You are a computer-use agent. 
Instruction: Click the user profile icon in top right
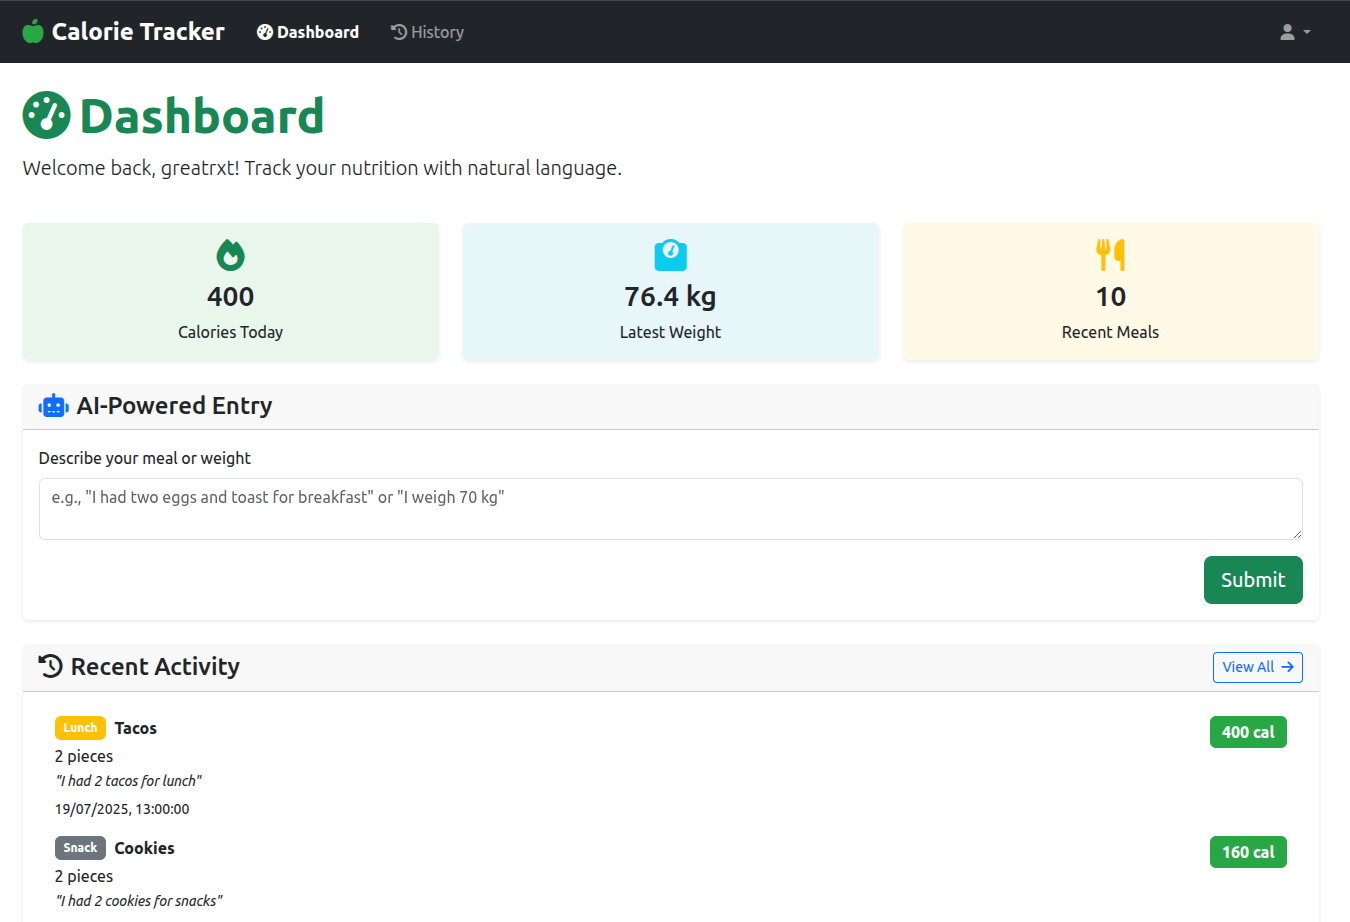[1287, 31]
